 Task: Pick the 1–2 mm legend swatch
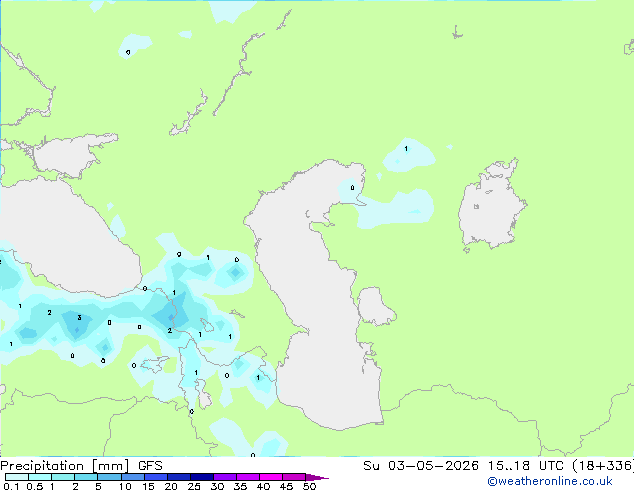[63, 477]
